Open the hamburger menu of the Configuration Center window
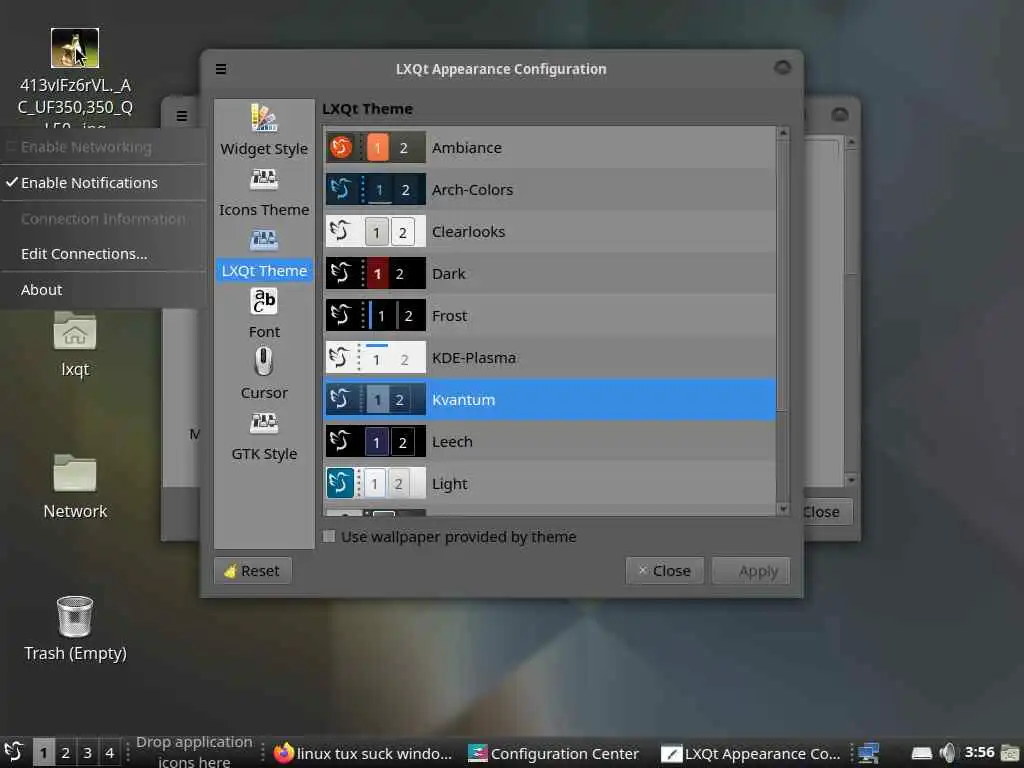The image size is (1024, 768). point(182,116)
